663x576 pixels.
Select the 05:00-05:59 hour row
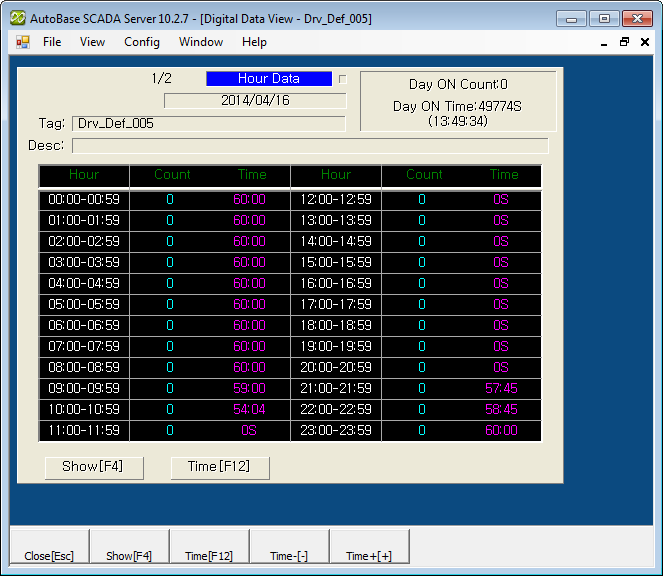tap(164, 304)
